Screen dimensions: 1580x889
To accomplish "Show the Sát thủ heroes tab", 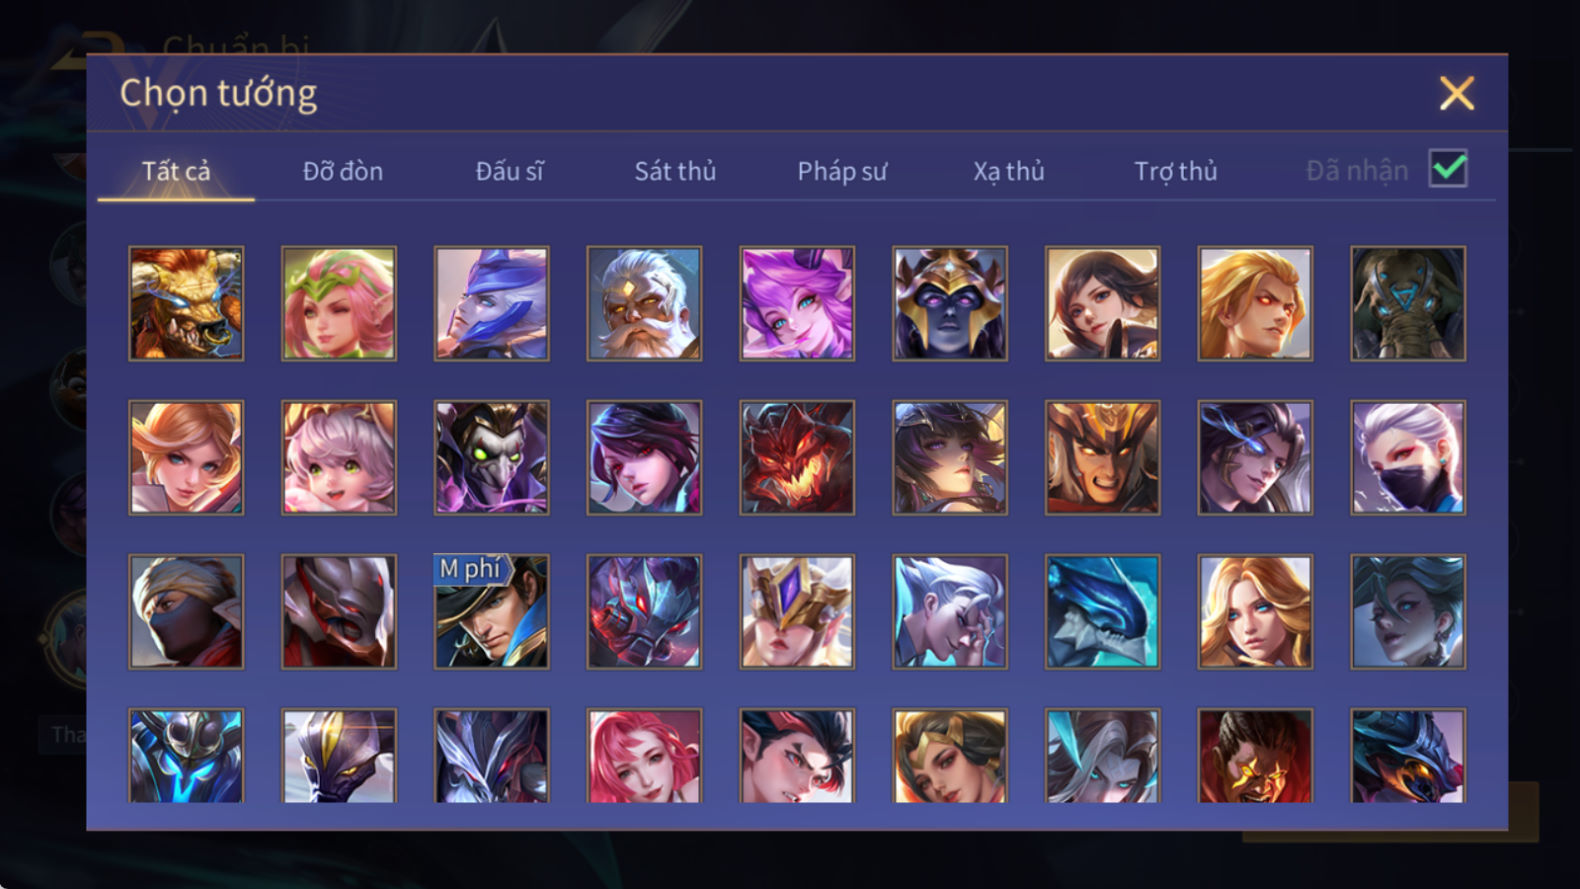I will pyautogui.click(x=675, y=171).
